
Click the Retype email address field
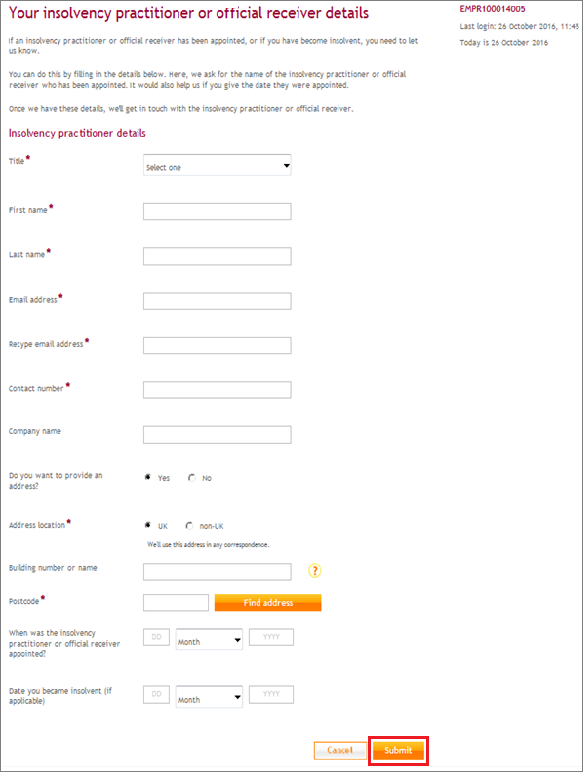(217, 346)
